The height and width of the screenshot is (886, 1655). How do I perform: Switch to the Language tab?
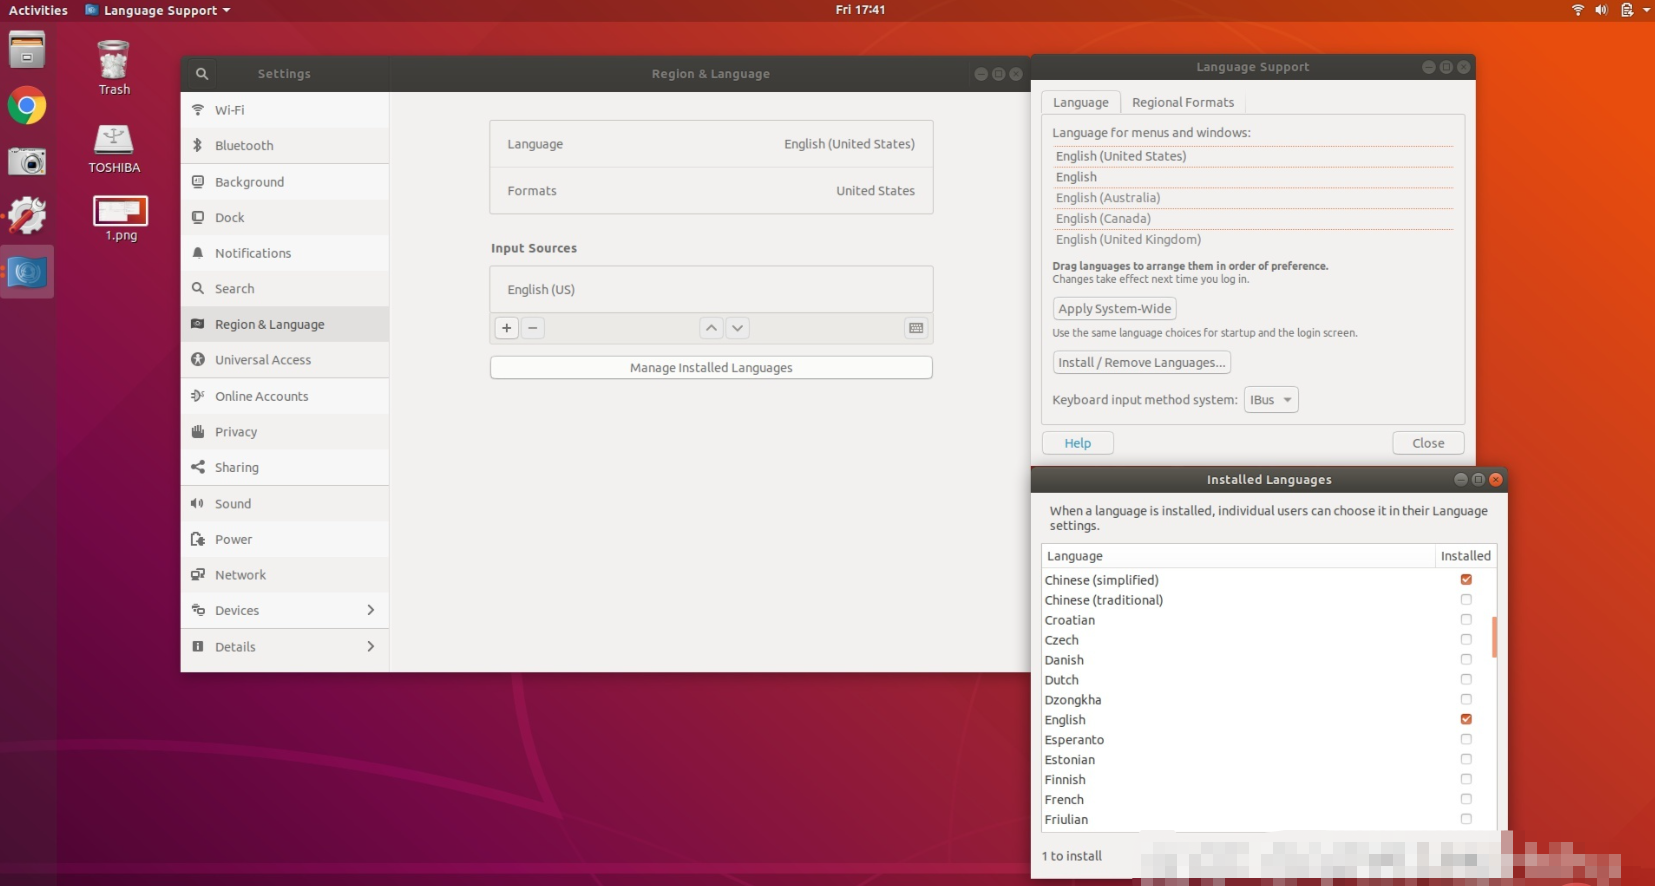(x=1080, y=102)
